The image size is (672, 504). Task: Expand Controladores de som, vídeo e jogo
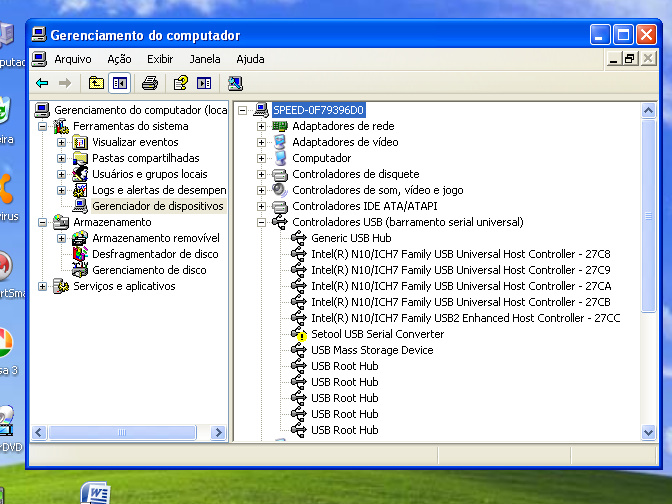coord(261,190)
